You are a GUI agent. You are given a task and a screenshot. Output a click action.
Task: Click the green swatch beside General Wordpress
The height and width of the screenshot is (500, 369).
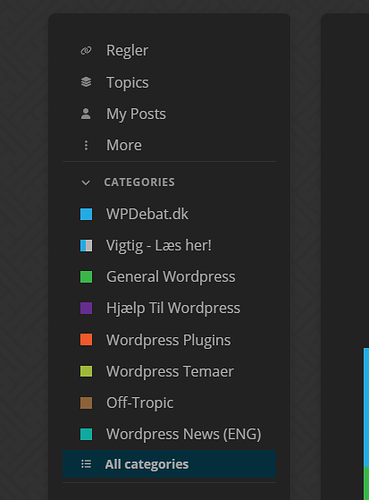click(86, 277)
